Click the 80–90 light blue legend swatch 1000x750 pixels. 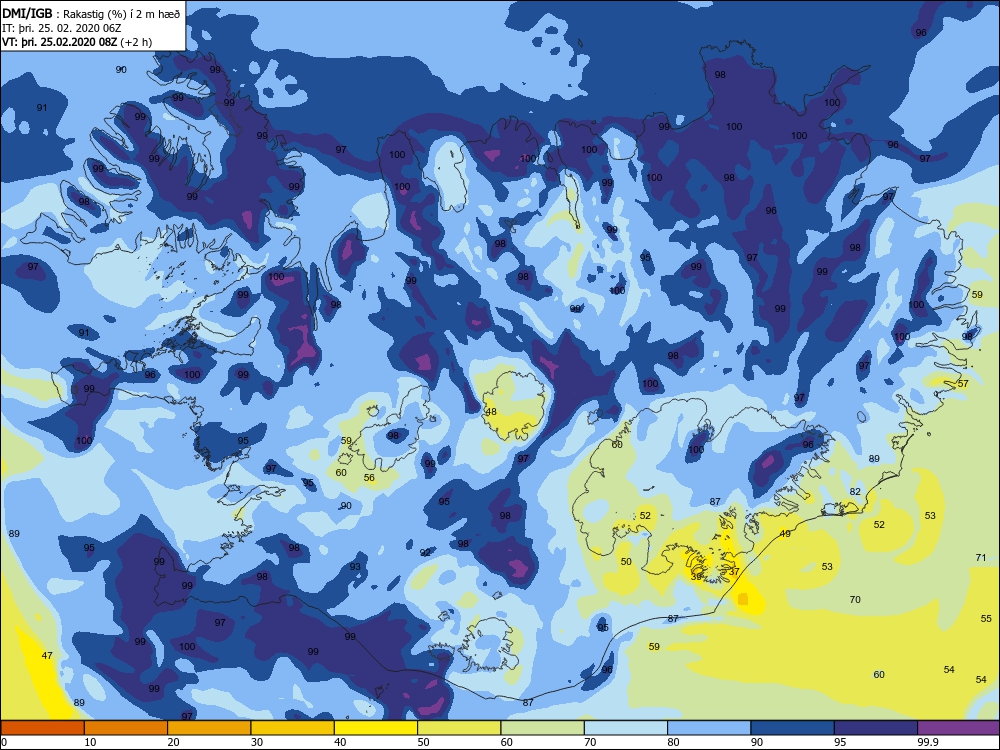709,727
